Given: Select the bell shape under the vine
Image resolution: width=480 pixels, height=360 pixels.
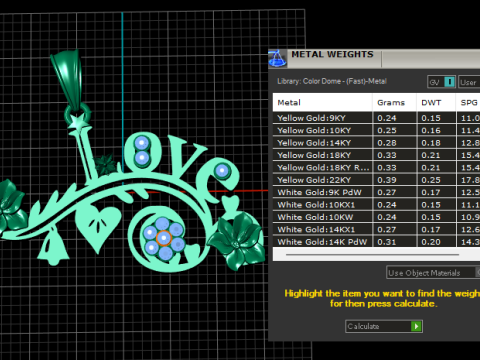Looking at the screenshot, I should pyautogui.click(x=53, y=248).
